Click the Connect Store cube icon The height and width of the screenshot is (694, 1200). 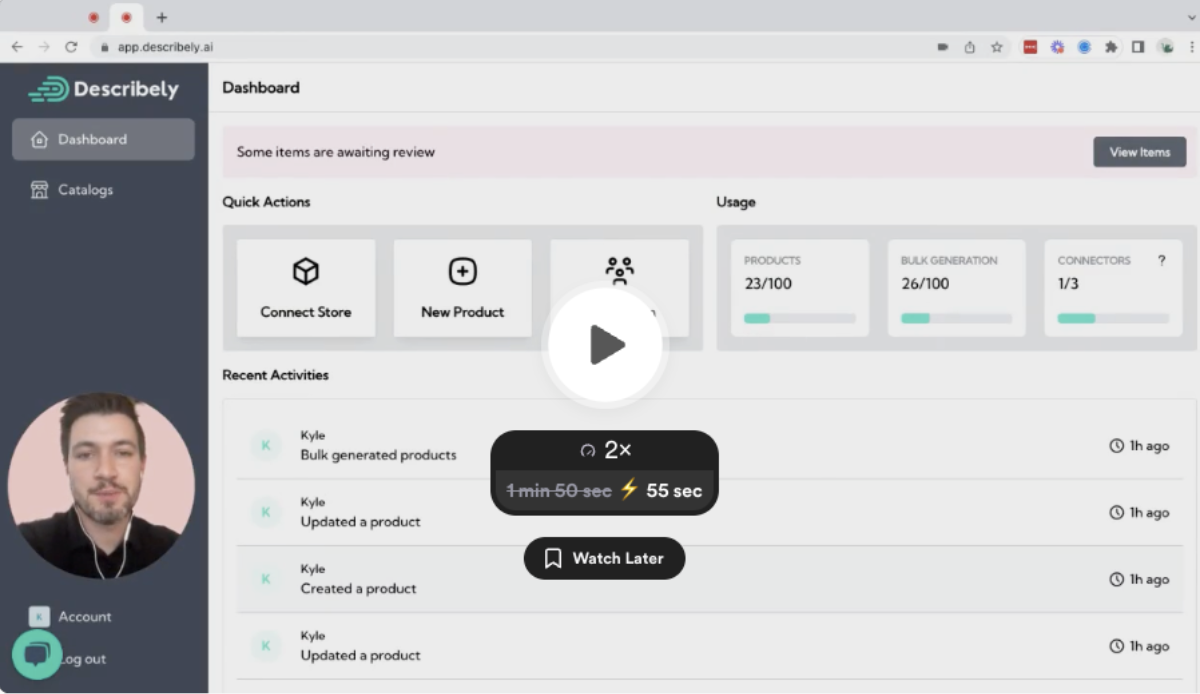305,271
